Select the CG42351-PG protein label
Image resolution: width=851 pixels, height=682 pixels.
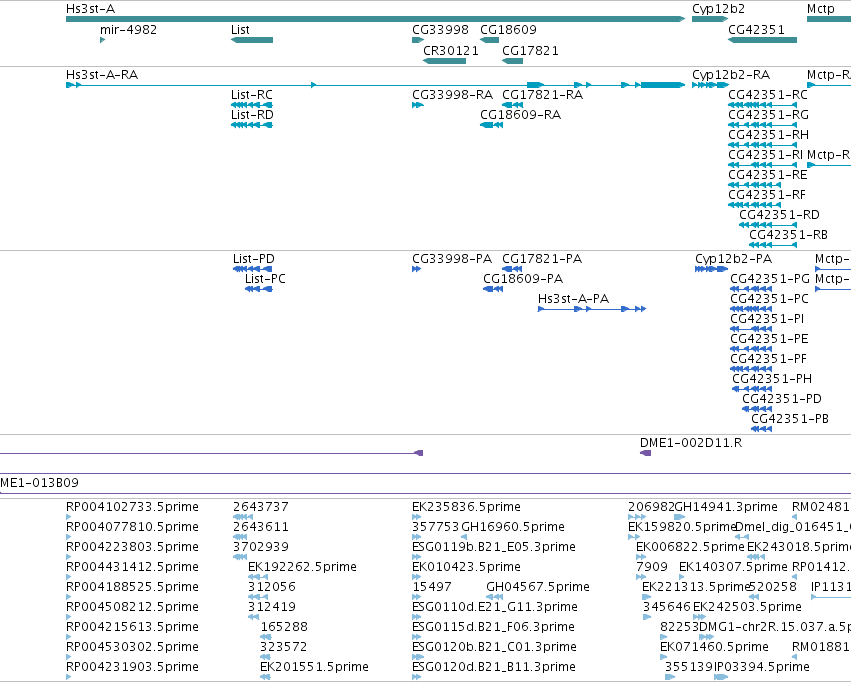pos(770,279)
